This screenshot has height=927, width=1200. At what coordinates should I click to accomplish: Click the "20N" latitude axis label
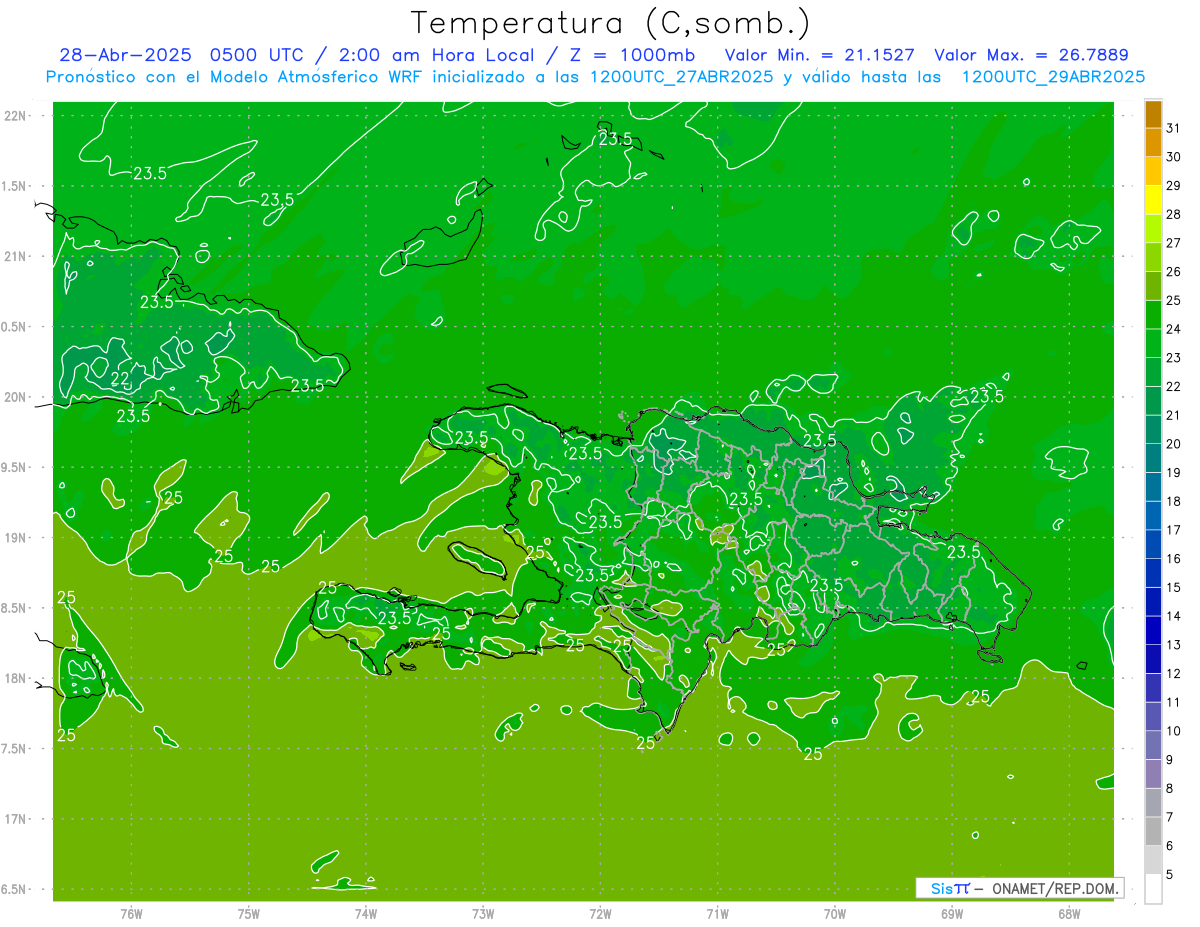tap(18, 397)
